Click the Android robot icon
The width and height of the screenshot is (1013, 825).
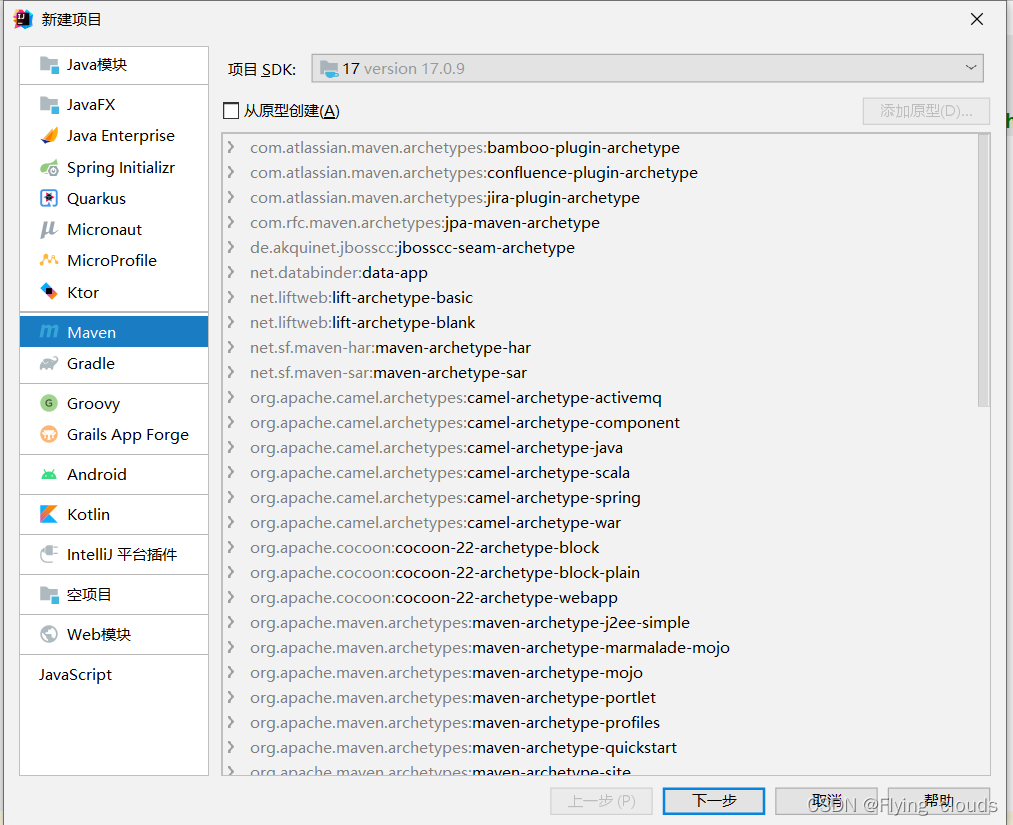(x=49, y=474)
